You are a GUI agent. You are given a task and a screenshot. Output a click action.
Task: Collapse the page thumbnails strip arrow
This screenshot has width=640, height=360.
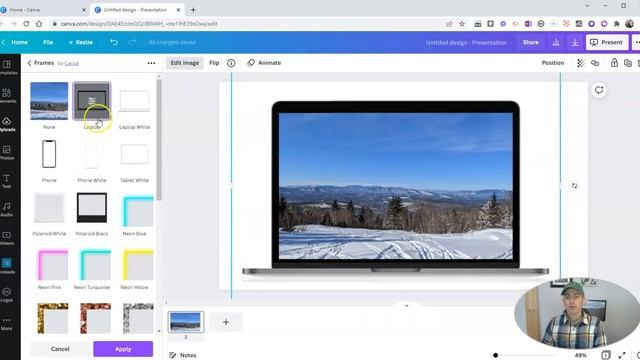point(406,305)
